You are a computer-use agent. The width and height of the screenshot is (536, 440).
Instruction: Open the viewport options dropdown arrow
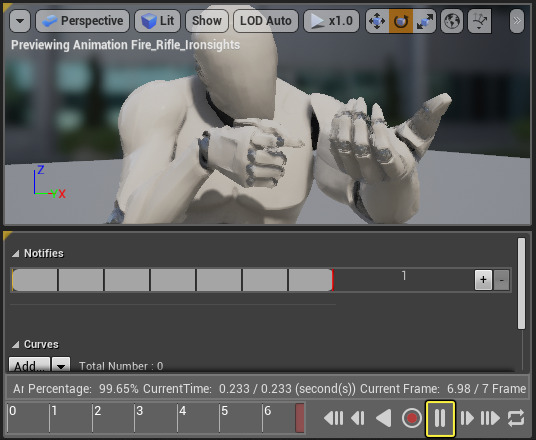20,21
